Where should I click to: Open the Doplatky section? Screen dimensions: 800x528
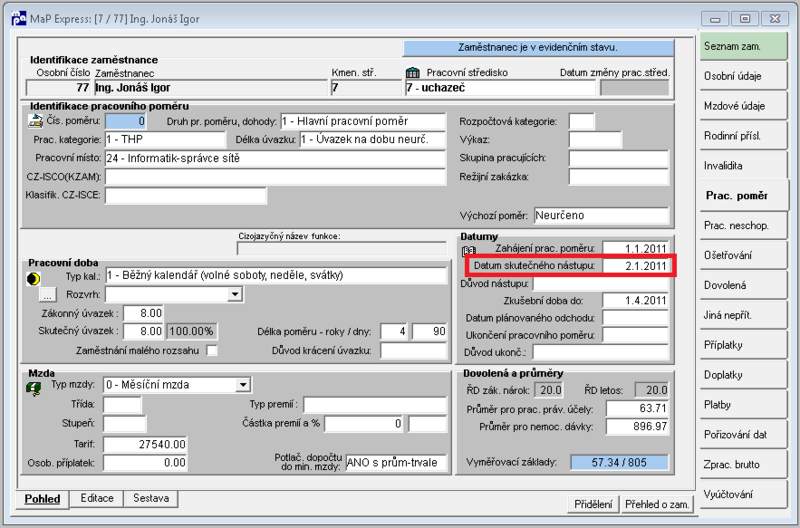[743, 375]
